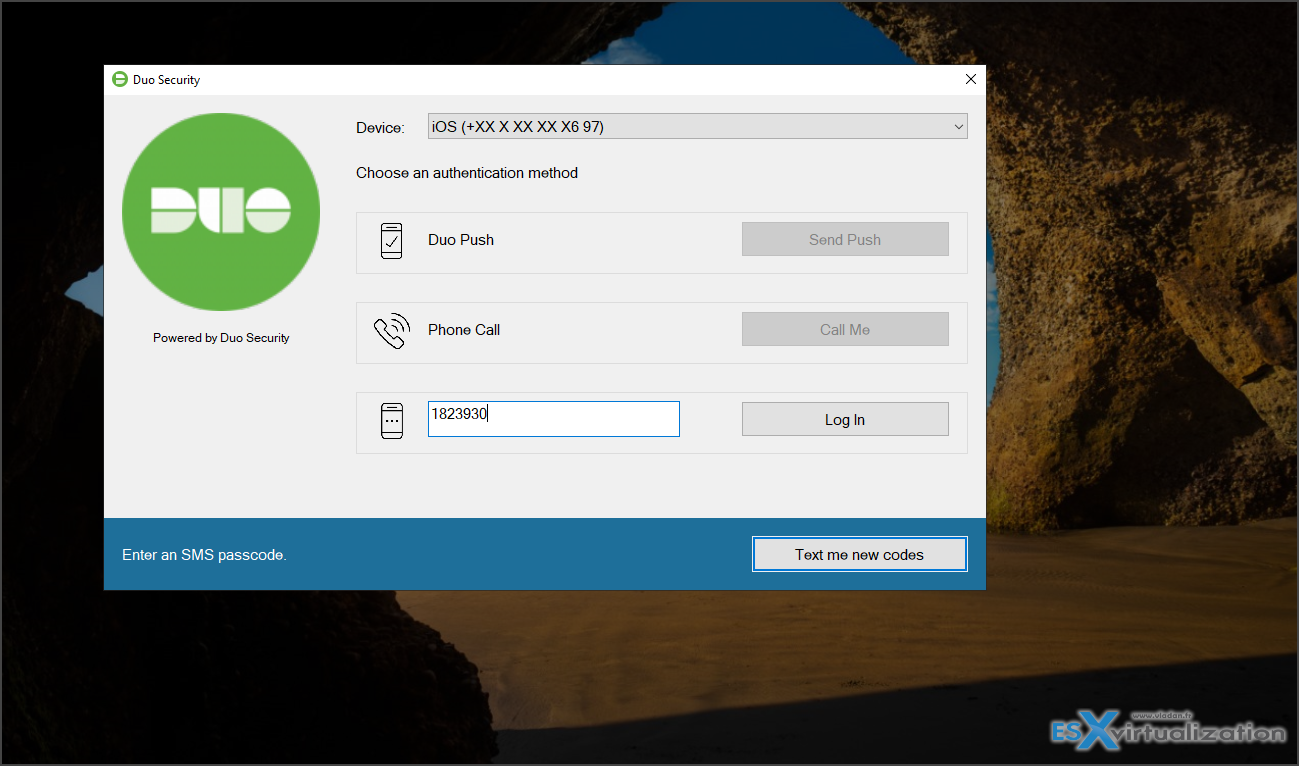The image size is (1299, 766).
Task: Click the Log In button
Action: pos(845,420)
